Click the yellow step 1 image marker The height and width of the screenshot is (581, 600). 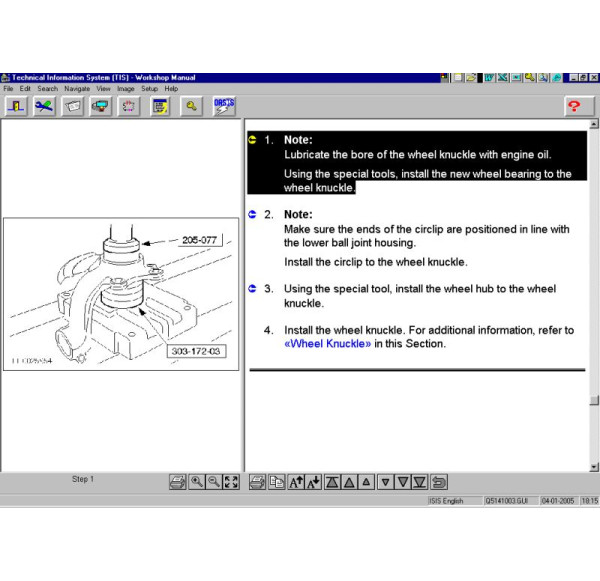tap(253, 140)
